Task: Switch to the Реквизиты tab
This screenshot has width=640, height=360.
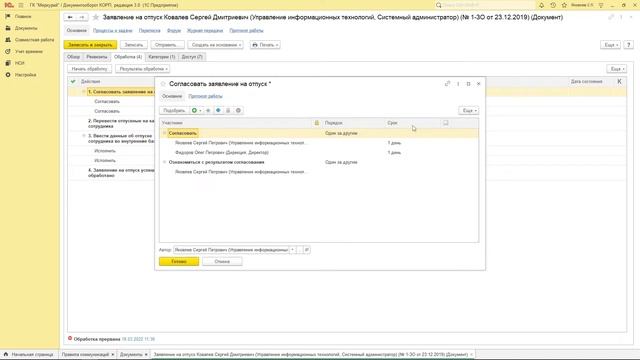Action: [x=97, y=57]
